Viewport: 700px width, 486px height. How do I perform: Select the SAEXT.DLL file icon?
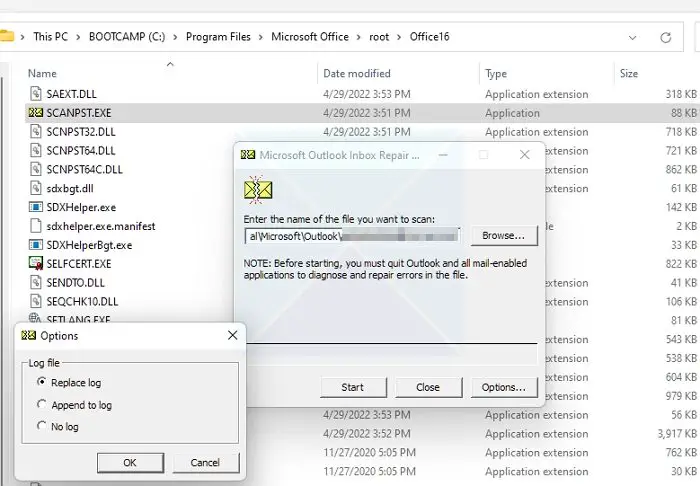pyautogui.click(x=36, y=94)
